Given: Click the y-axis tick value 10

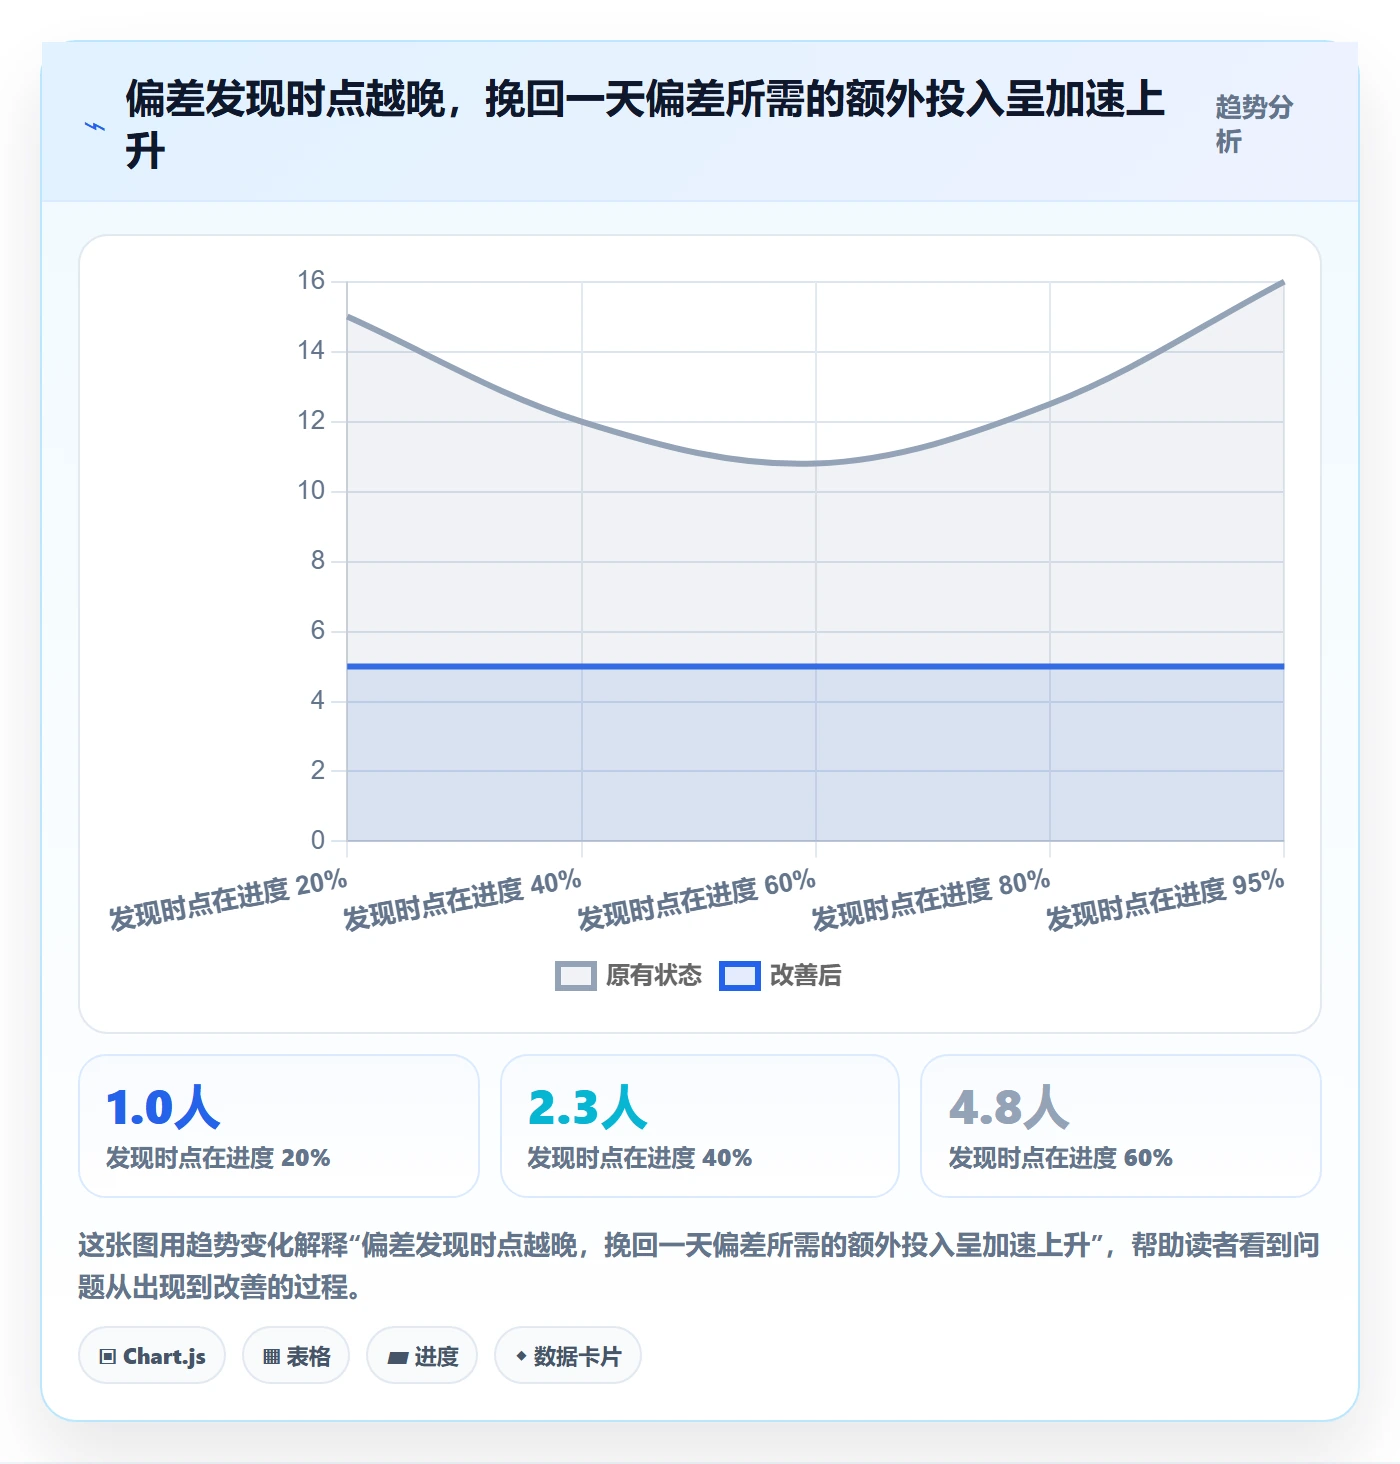Looking at the screenshot, I should [311, 491].
